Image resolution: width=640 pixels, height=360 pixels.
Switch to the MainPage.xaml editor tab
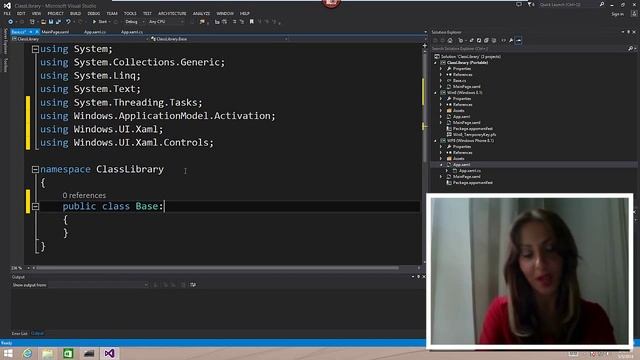pyautogui.click(x=55, y=32)
